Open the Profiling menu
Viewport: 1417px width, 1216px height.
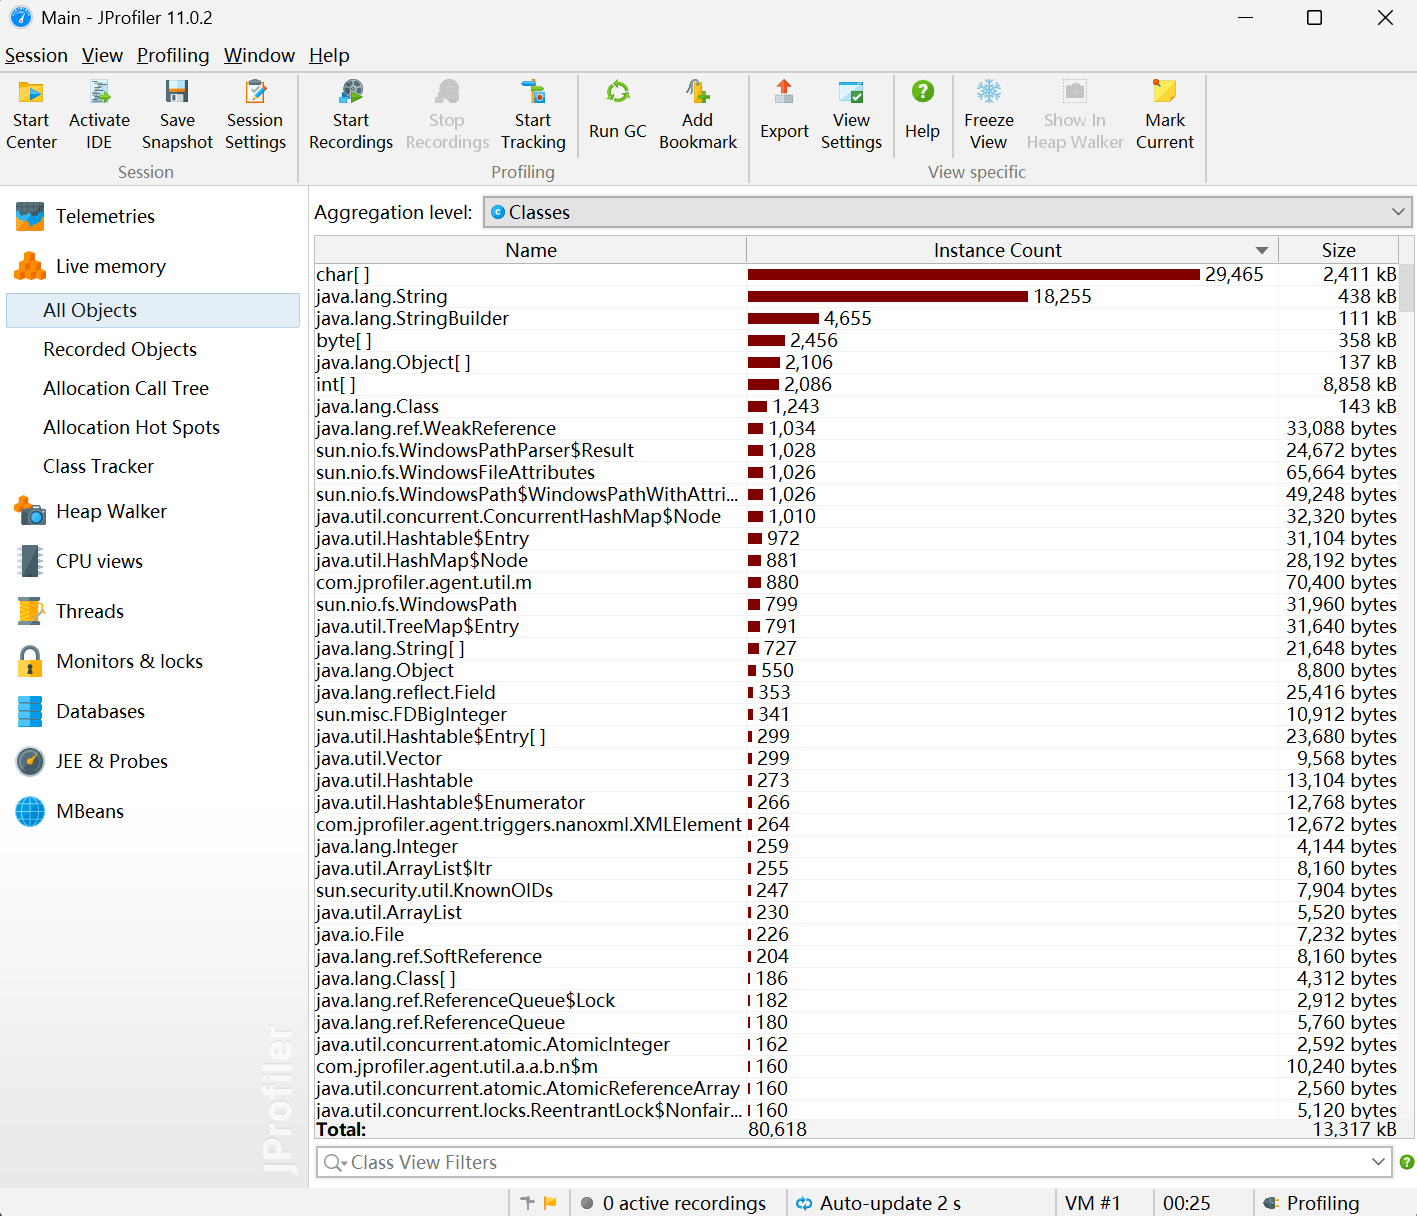[x=173, y=55]
